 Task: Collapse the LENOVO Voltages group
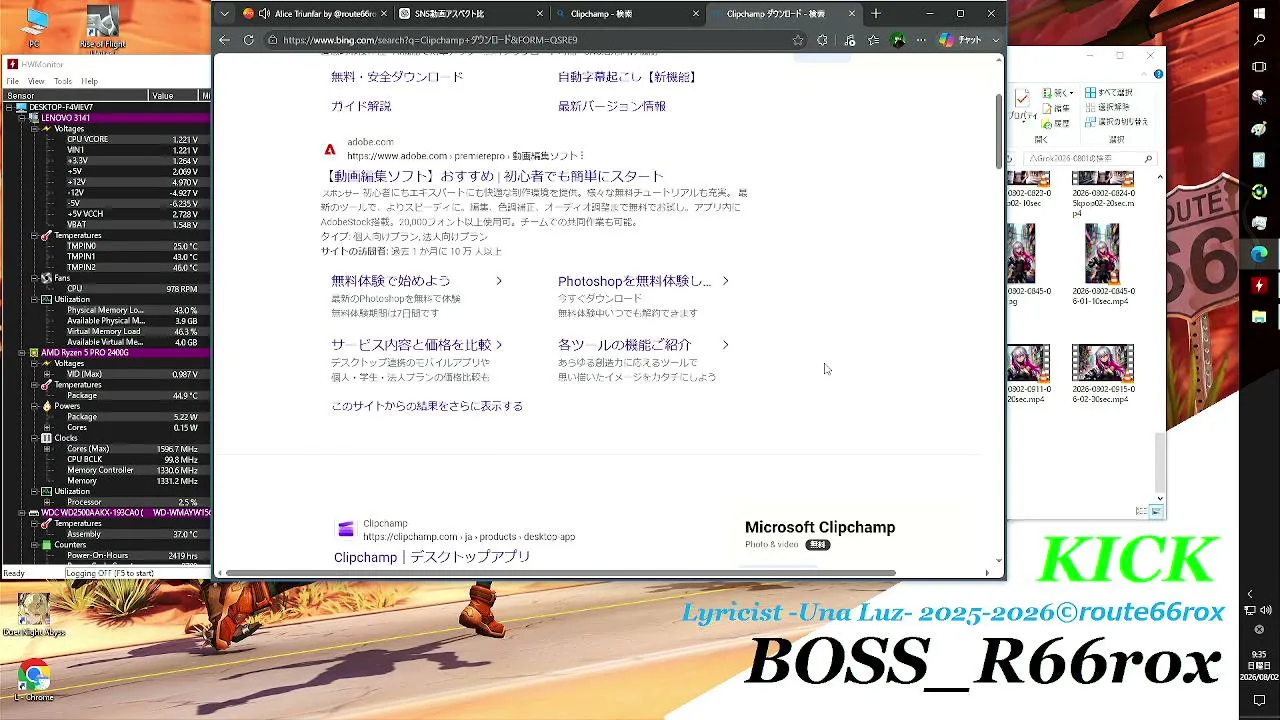(34, 129)
